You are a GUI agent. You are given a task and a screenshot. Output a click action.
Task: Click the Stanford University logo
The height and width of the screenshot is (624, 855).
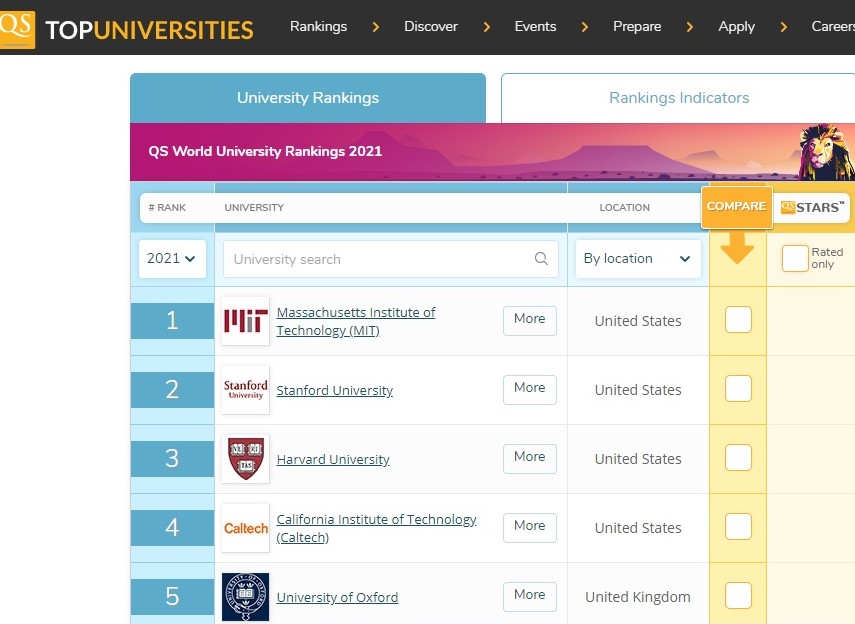coord(245,390)
